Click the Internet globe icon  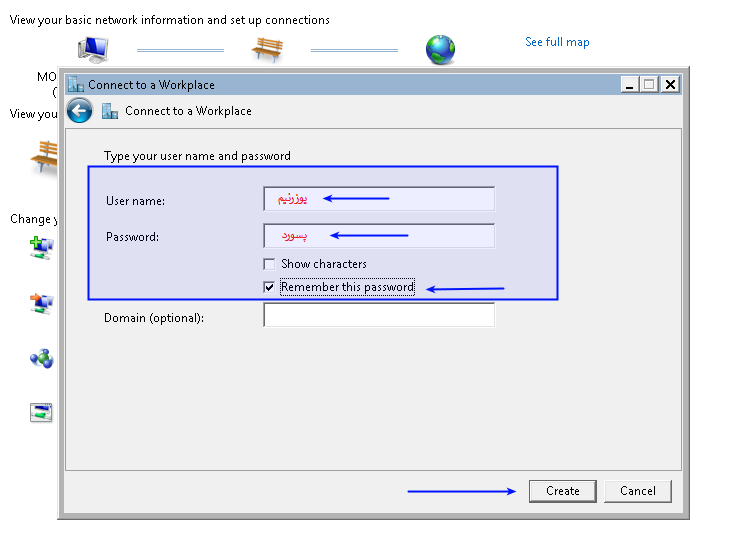pos(440,49)
